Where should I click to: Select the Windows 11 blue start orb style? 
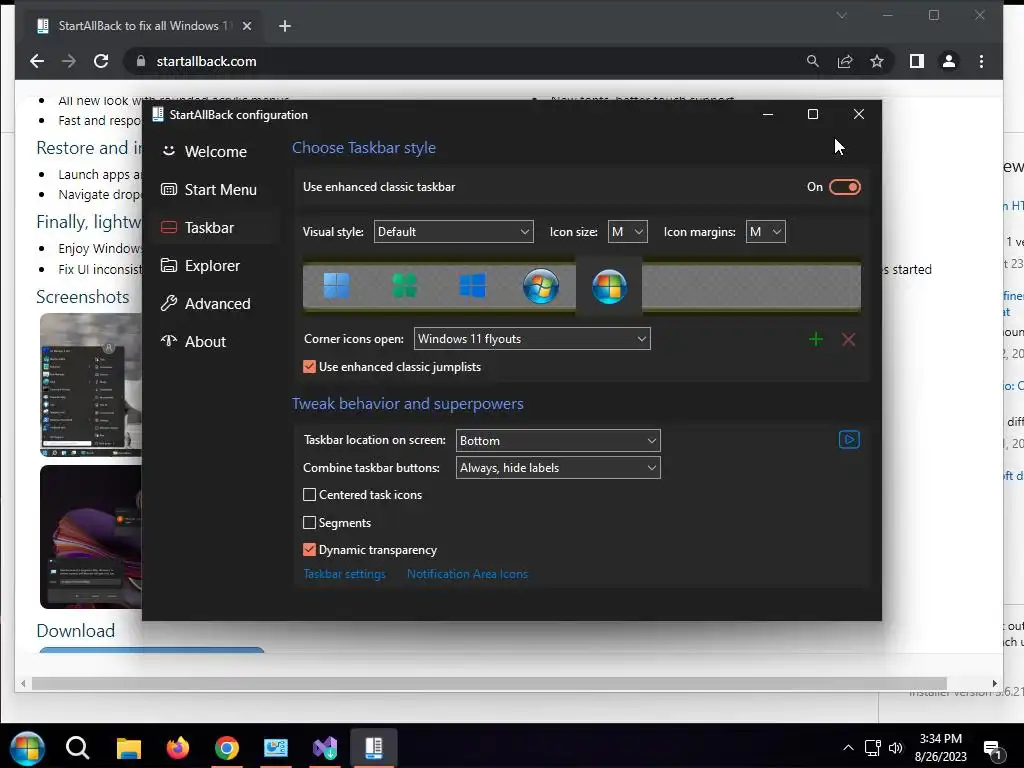pos(336,286)
